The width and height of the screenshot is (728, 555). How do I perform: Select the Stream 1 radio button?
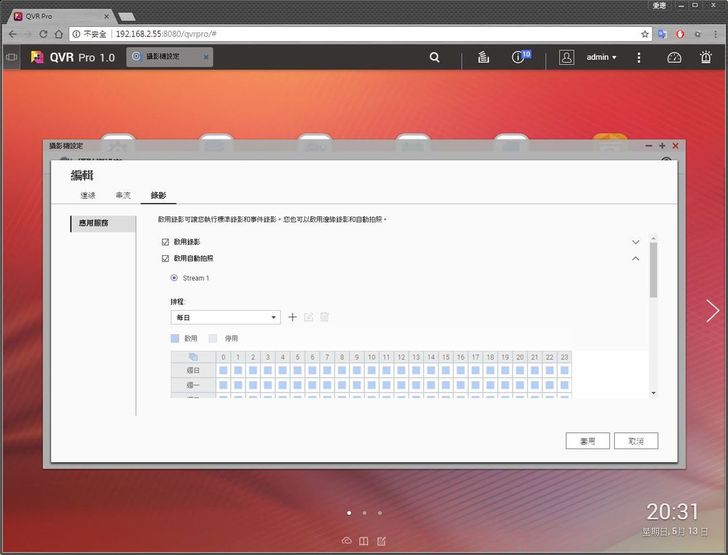[176, 278]
